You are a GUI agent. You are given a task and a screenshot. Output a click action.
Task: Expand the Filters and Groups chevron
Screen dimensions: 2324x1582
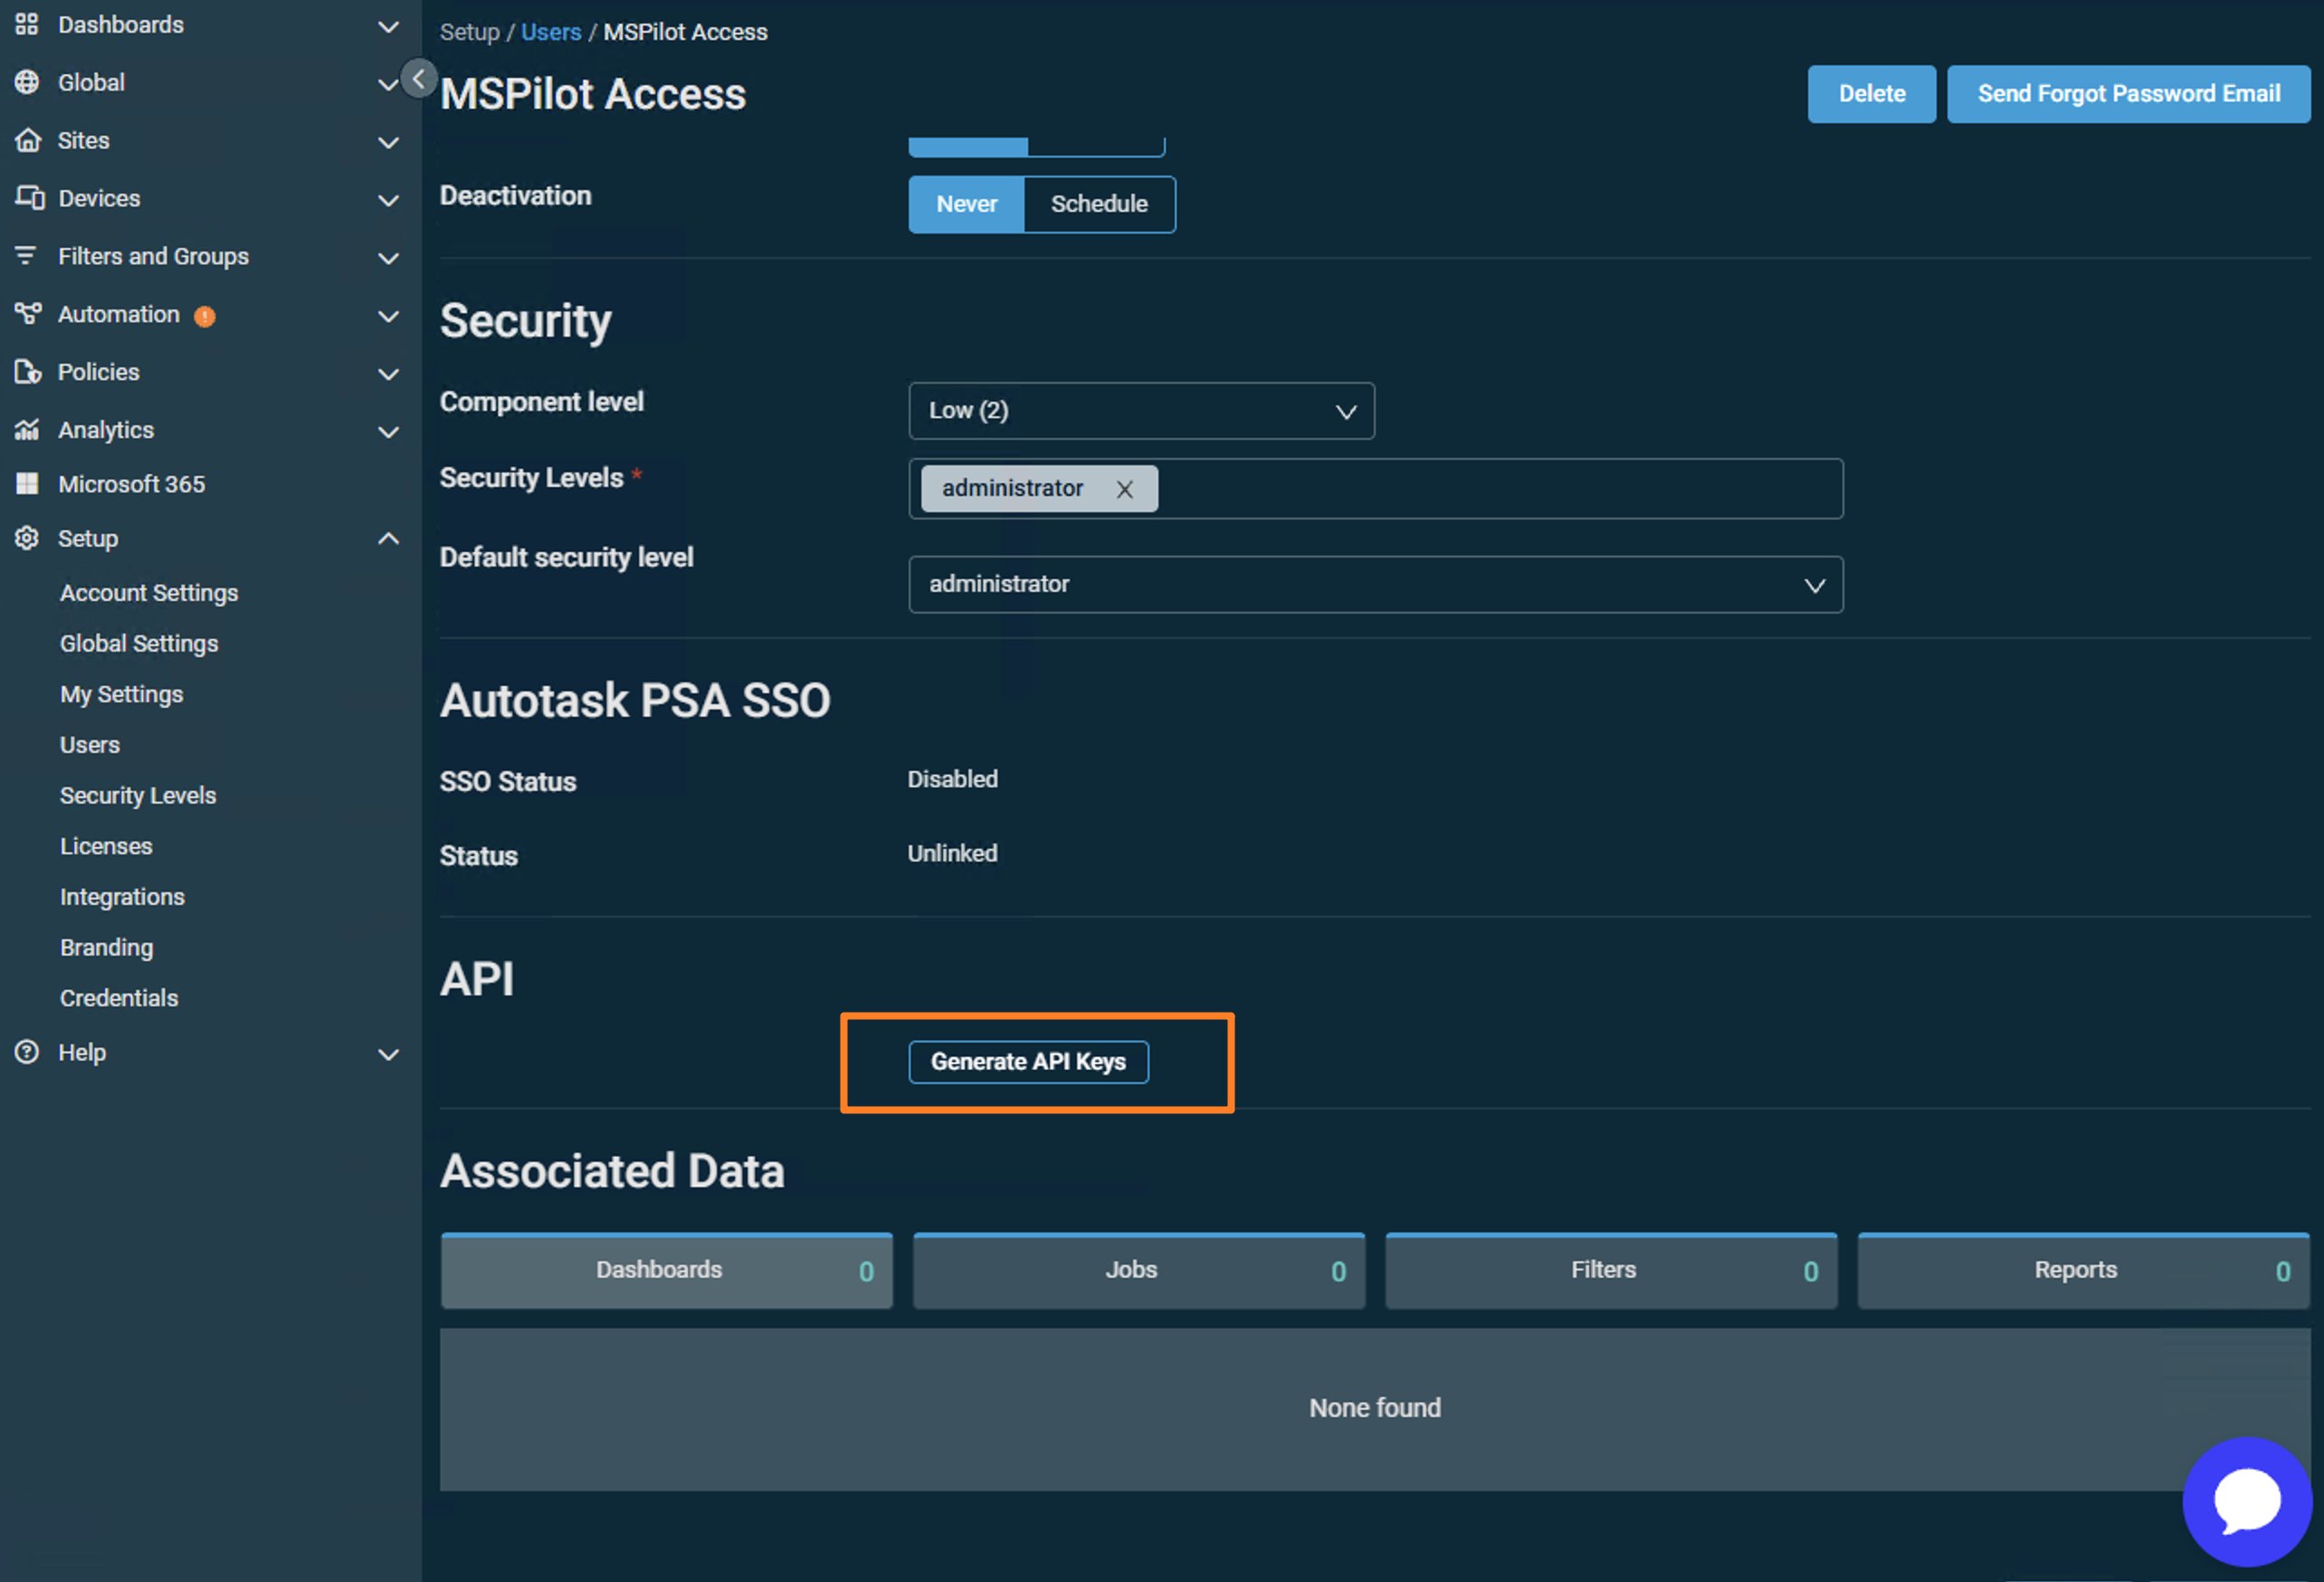coord(388,258)
